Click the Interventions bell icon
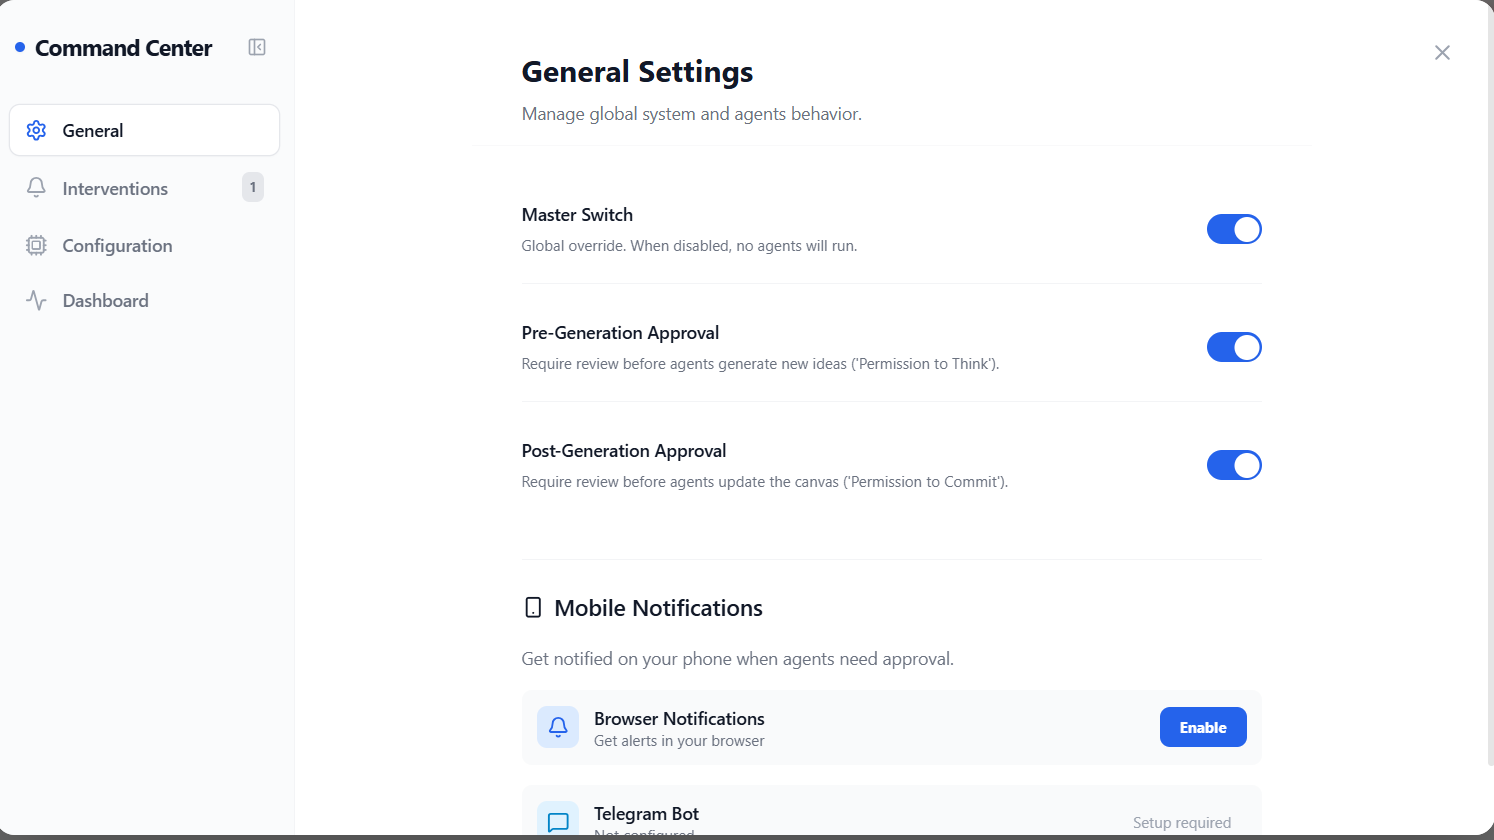This screenshot has height=840, width=1494. (x=37, y=188)
